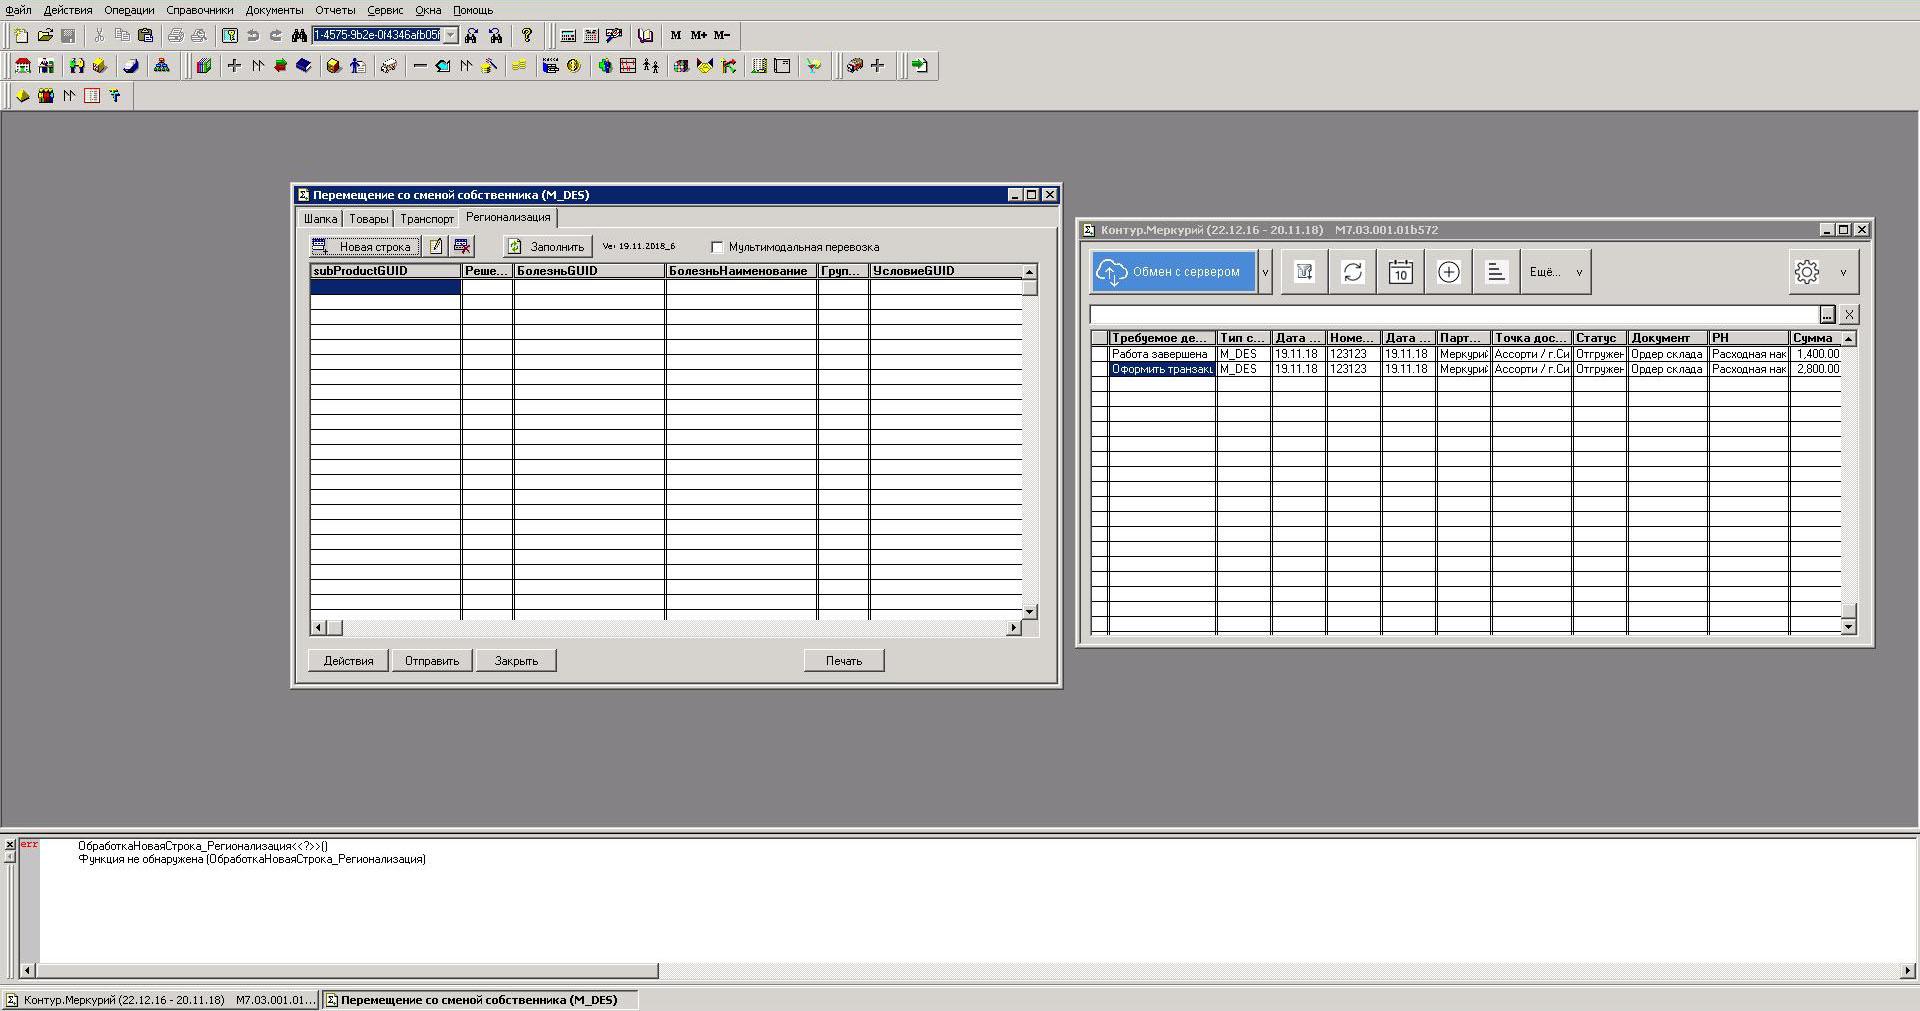Click the house icon in second toolbar
This screenshot has height=1011, width=1920.
tap(22, 66)
